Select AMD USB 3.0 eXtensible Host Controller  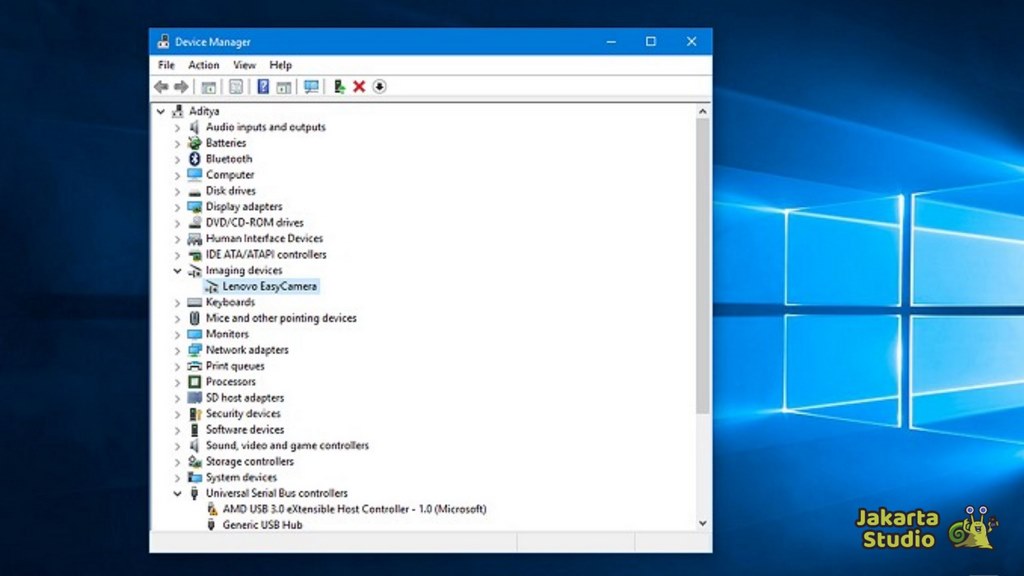354,509
